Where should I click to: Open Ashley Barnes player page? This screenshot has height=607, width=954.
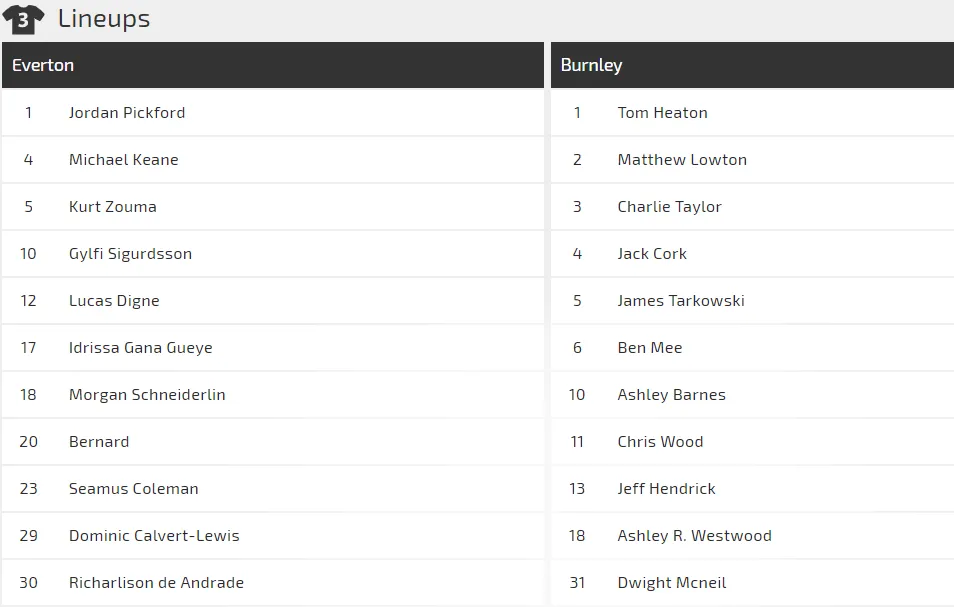coord(672,395)
